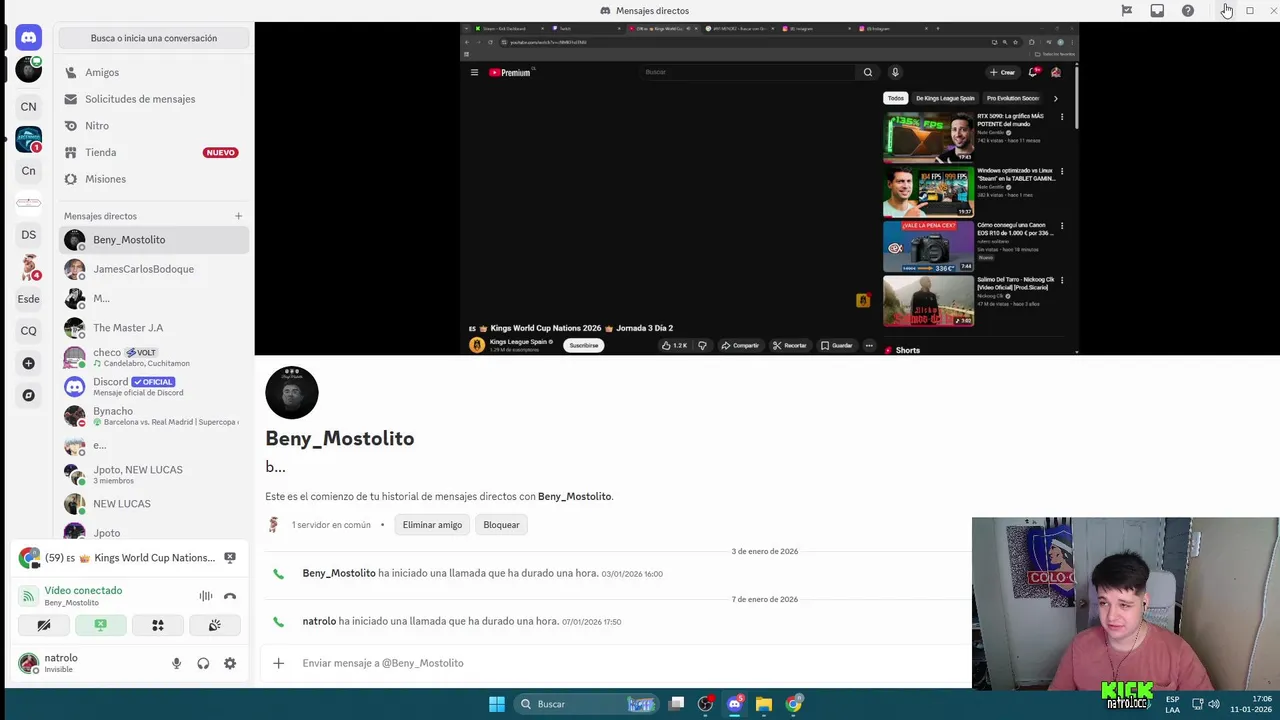
Task: Open Solicitudes de mensajes
Action: point(153,99)
